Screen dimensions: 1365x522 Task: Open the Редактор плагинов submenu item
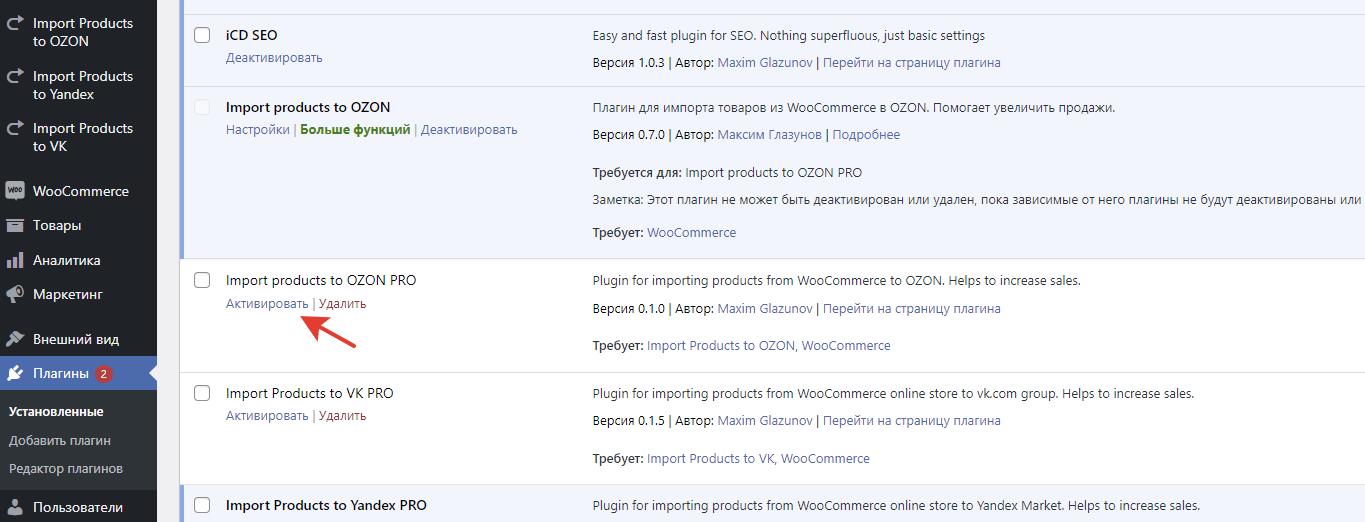pyautogui.click(x=66, y=468)
